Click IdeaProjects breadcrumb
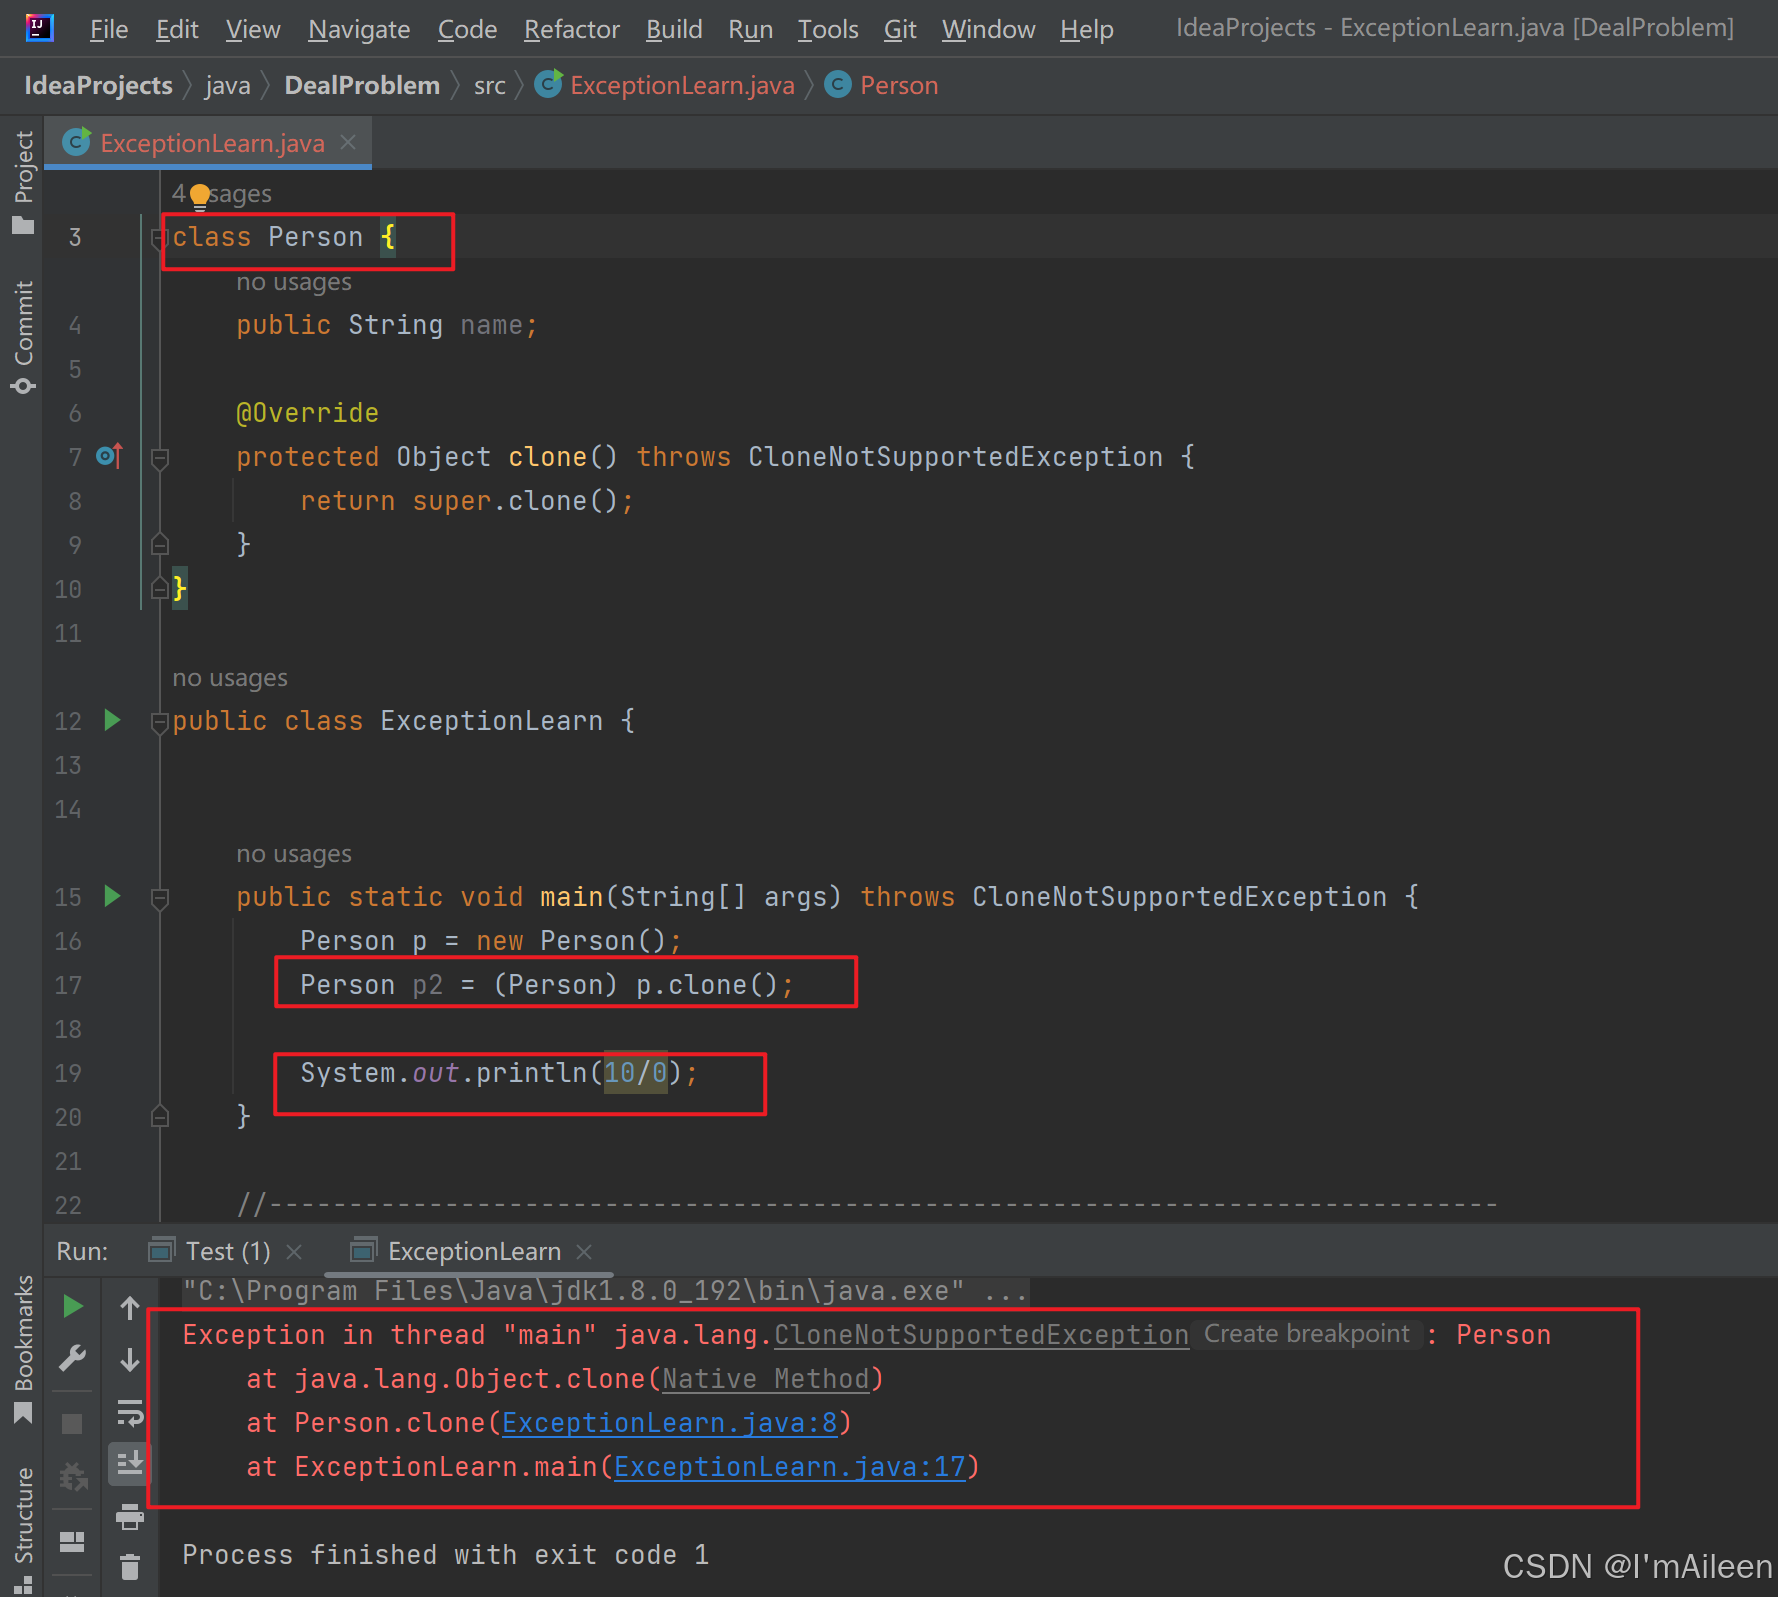The width and height of the screenshot is (1778, 1597). point(98,85)
